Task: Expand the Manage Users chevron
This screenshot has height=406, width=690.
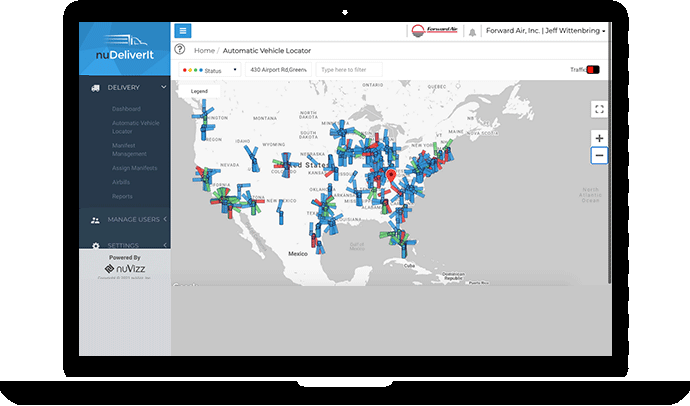Action: point(165,219)
